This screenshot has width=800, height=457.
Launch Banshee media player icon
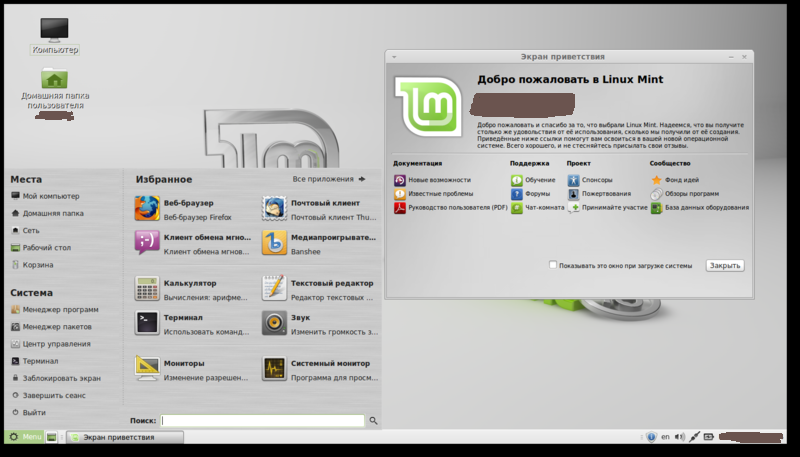pyautogui.click(x=274, y=243)
